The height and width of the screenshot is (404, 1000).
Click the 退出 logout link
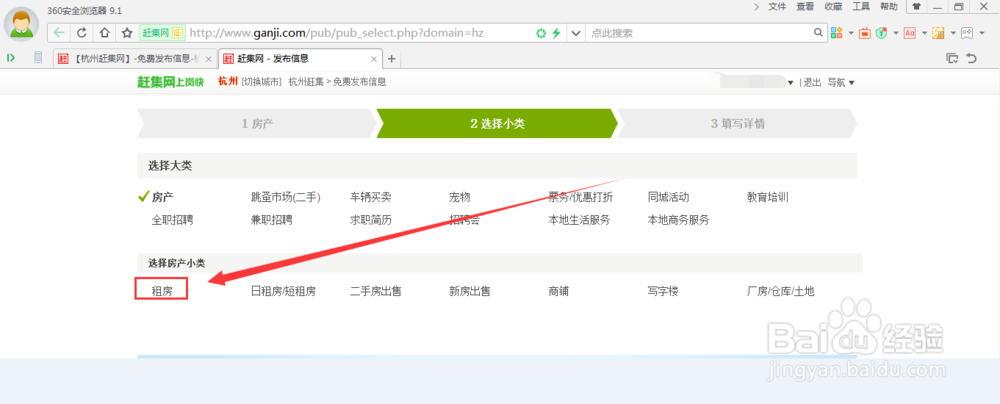tap(812, 82)
